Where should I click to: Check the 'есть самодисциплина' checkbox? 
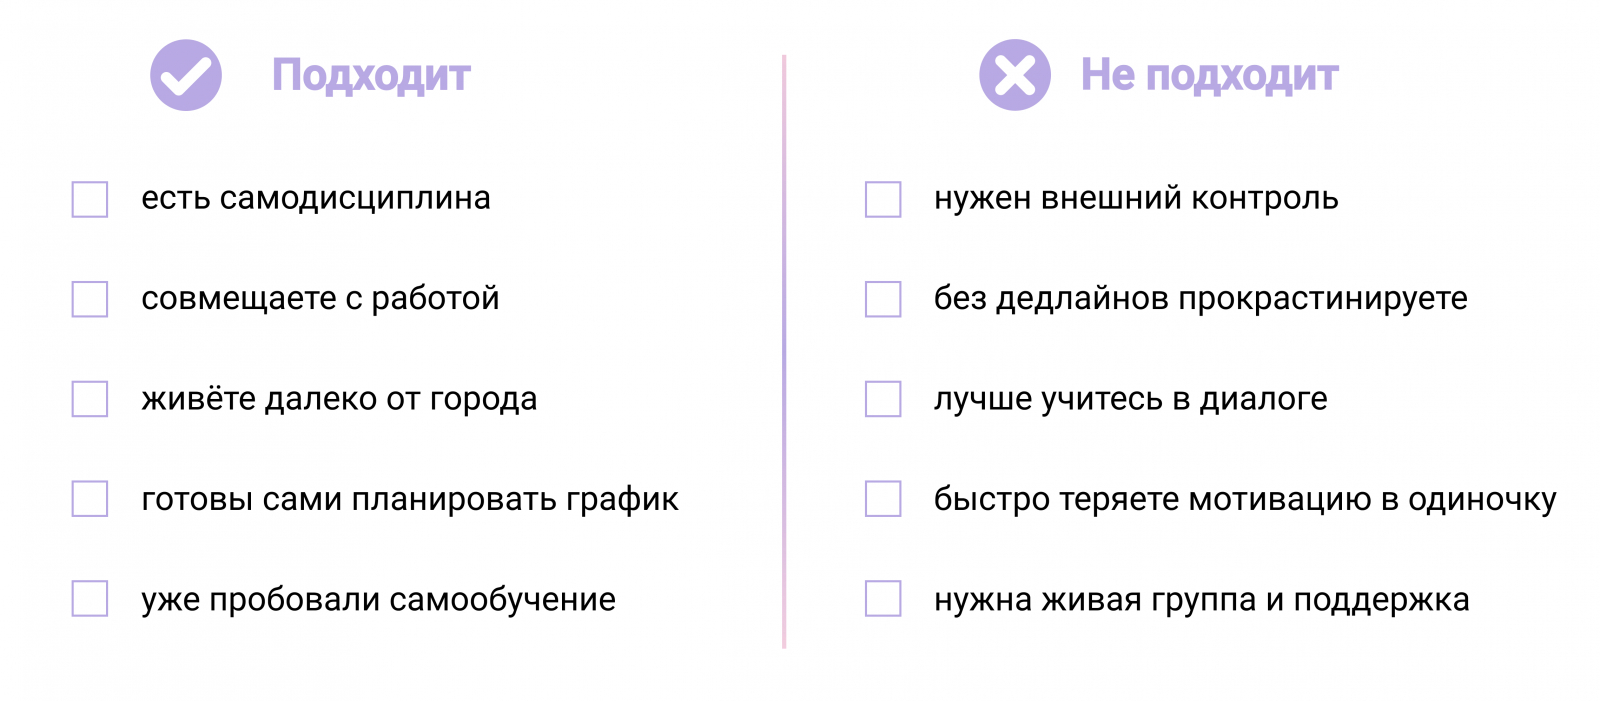click(90, 199)
